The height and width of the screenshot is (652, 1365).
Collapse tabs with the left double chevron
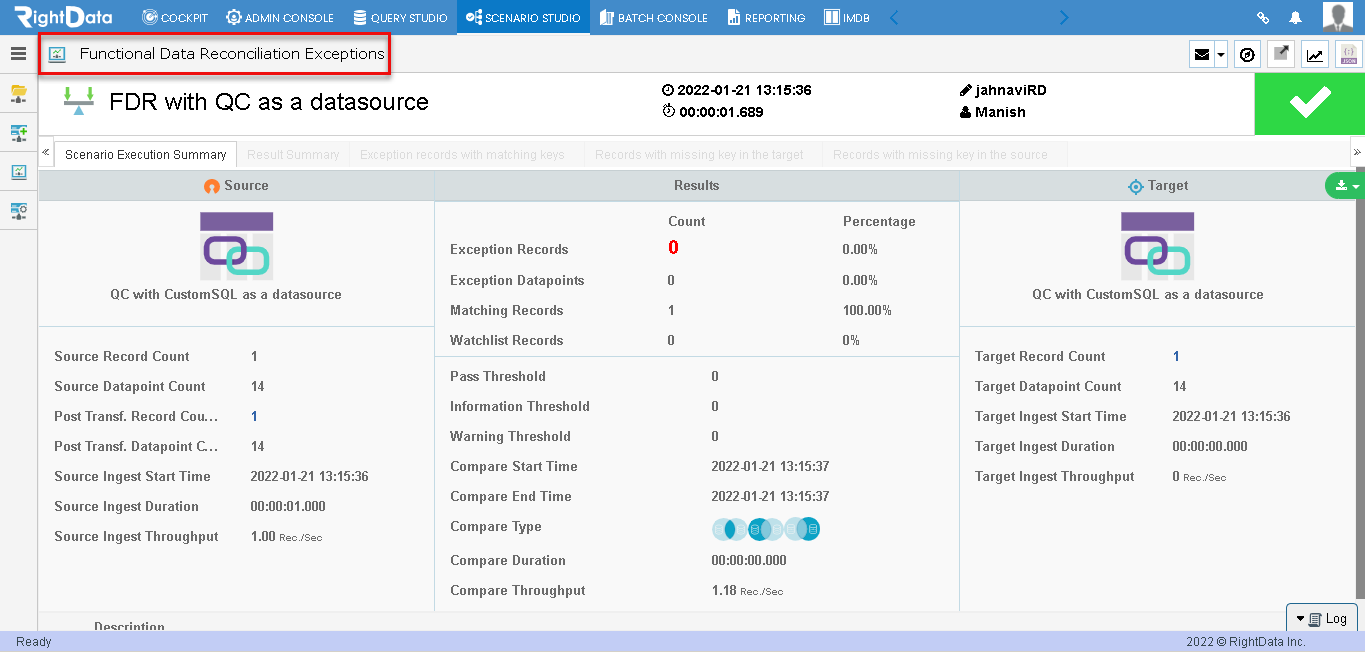46,153
